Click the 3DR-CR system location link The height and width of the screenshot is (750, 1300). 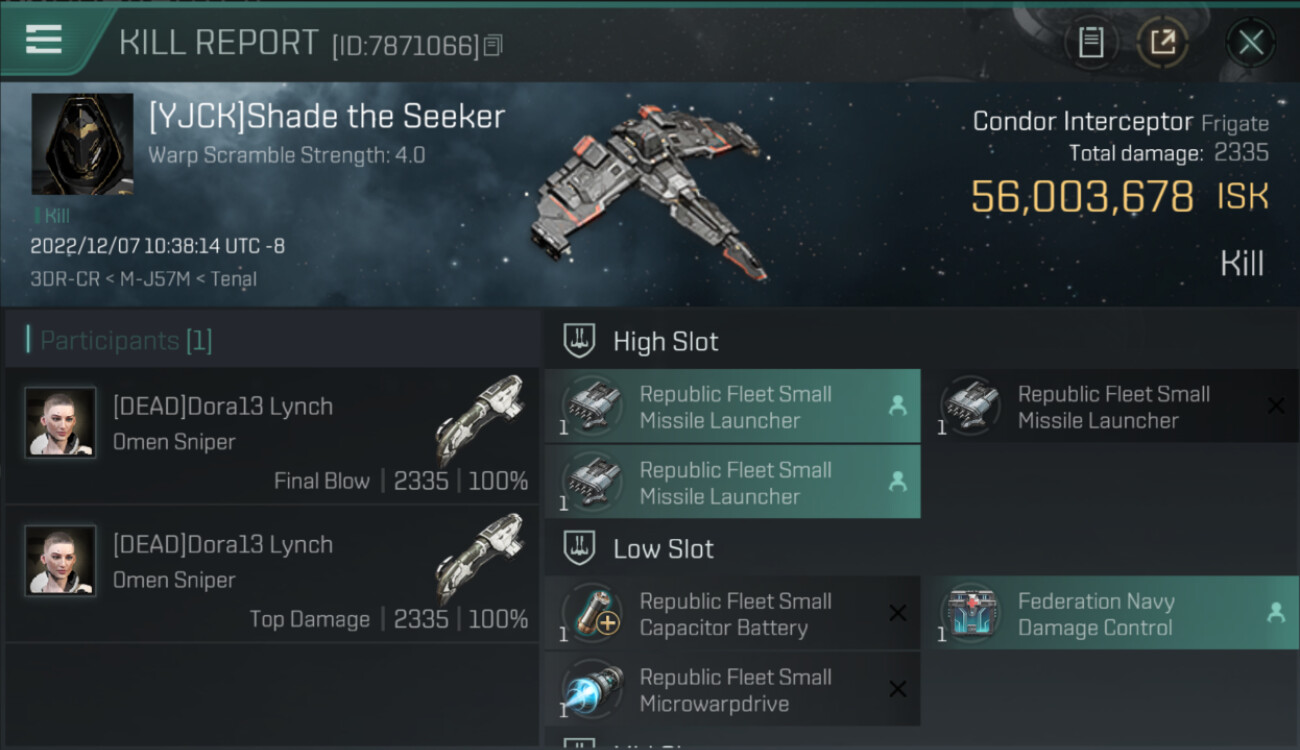pos(61,279)
